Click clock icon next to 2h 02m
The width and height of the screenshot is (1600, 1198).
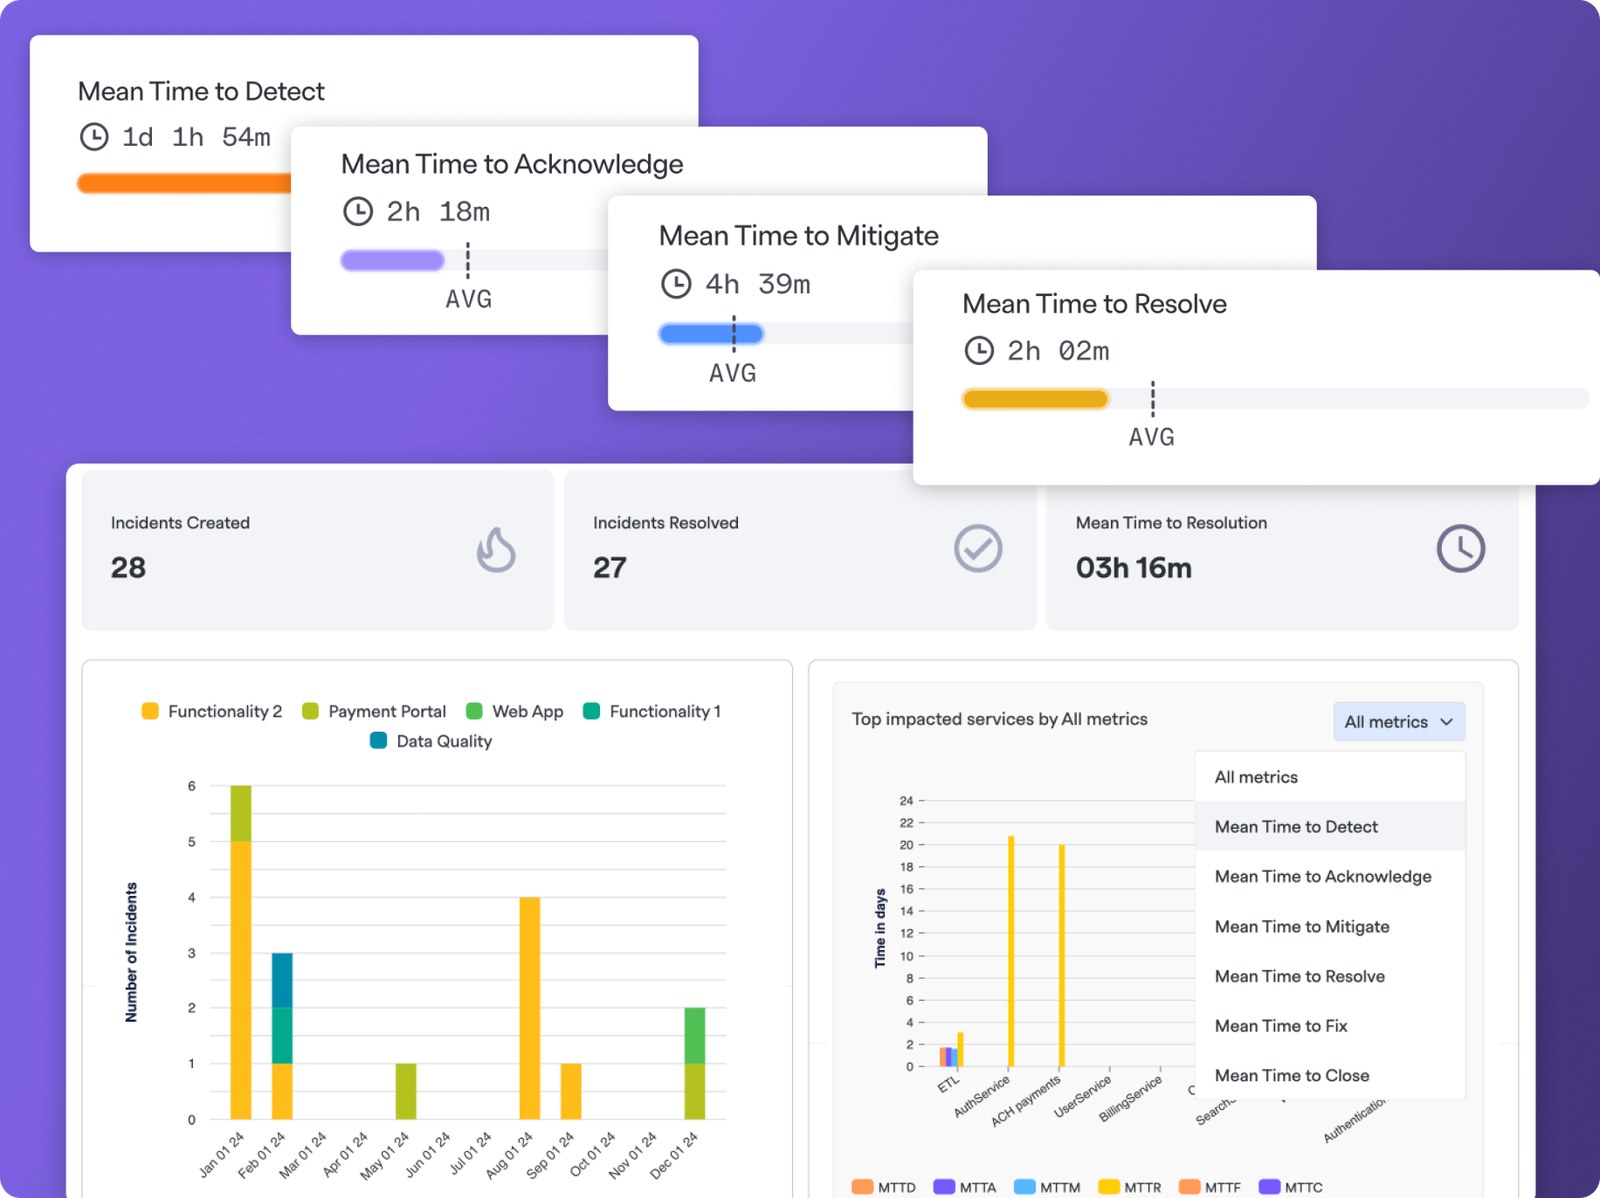point(979,351)
